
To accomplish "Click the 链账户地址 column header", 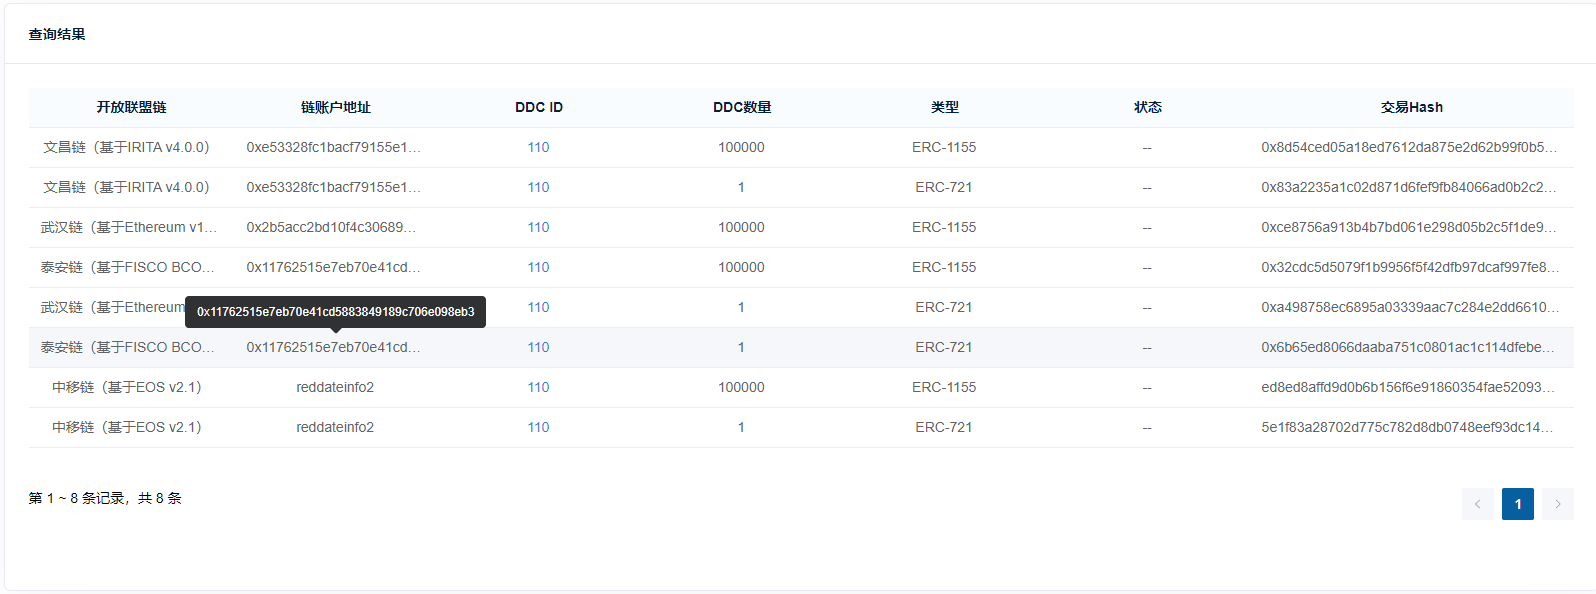I will point(335,107).
